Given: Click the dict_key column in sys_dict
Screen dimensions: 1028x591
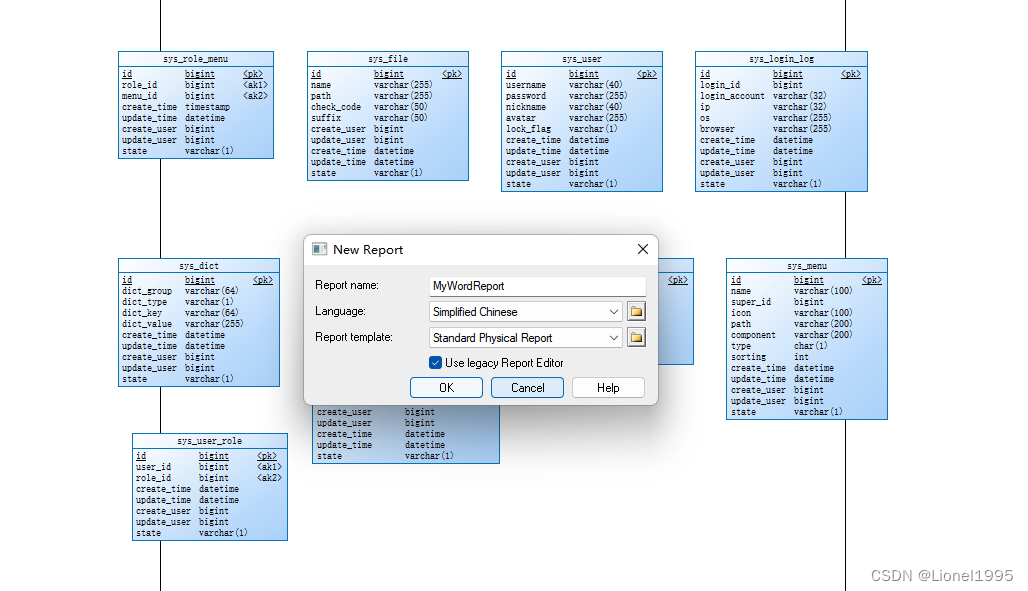Looking at the screenshot, I should 142,313.
